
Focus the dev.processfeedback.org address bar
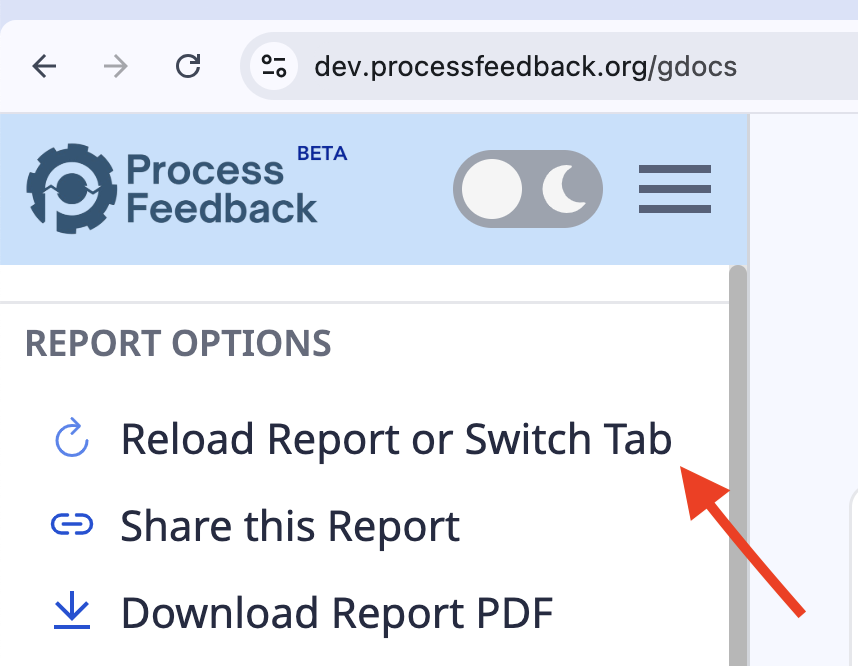525,67
